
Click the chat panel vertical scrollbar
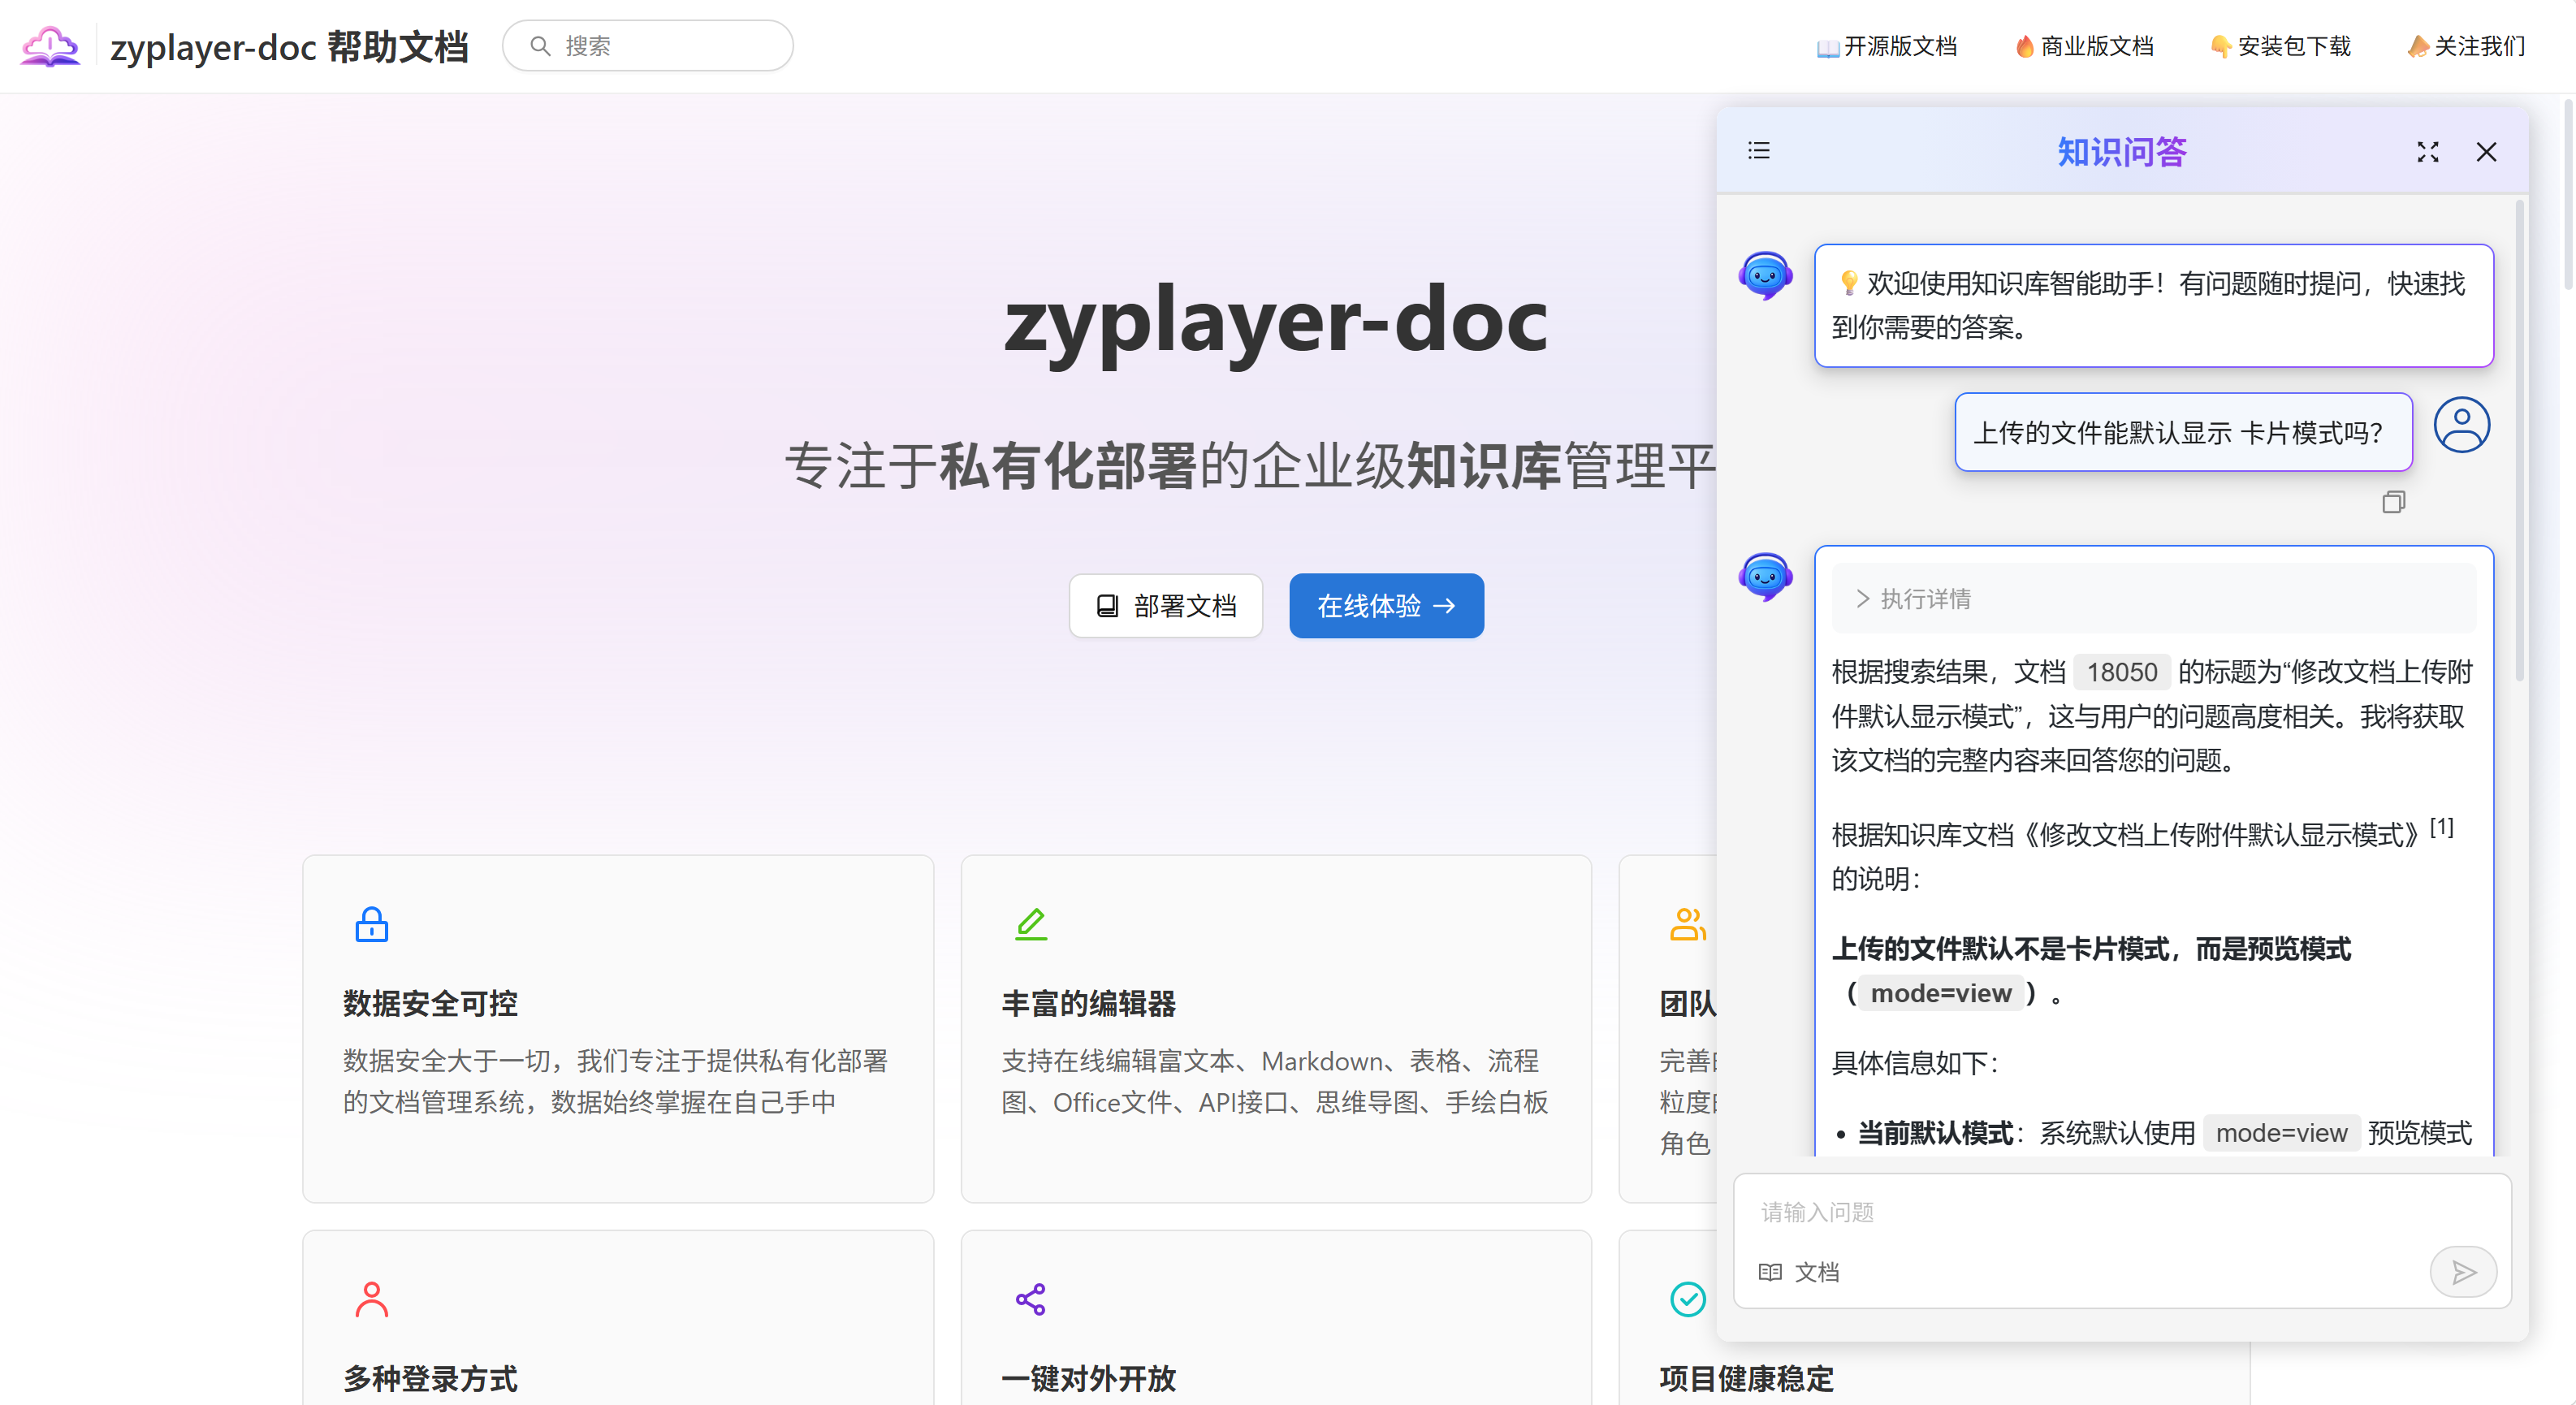tap(2519, 440)
